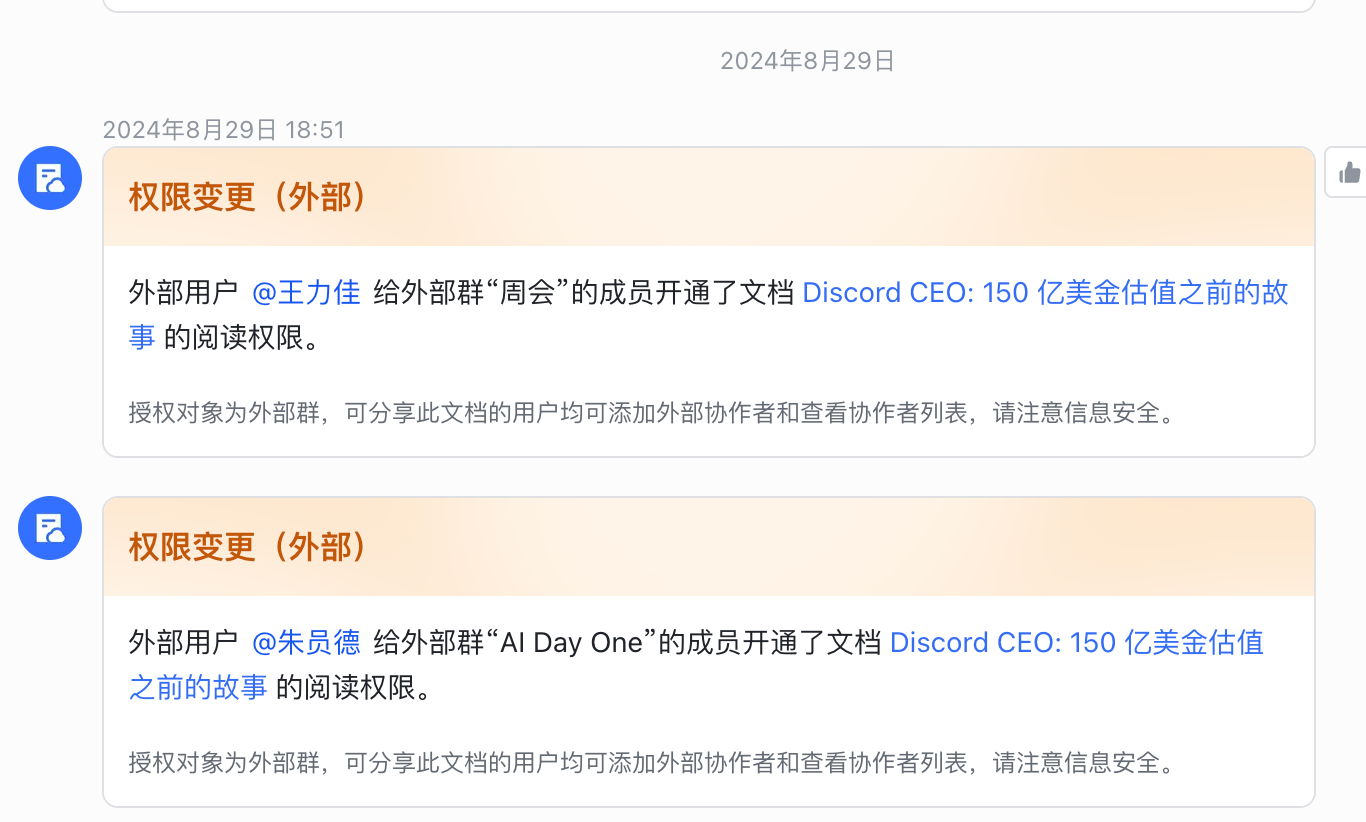Click the centered 2024年8月29日 date separator
Image resolution: width=1366 pixels, height=822 pixels.
click(807, 61)
